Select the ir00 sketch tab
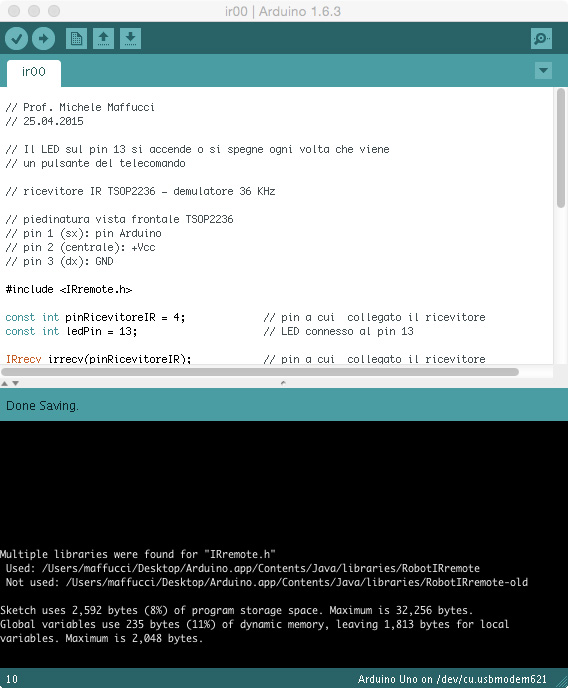568x688 pixels. pyautogui.click(x=34, y=72)
